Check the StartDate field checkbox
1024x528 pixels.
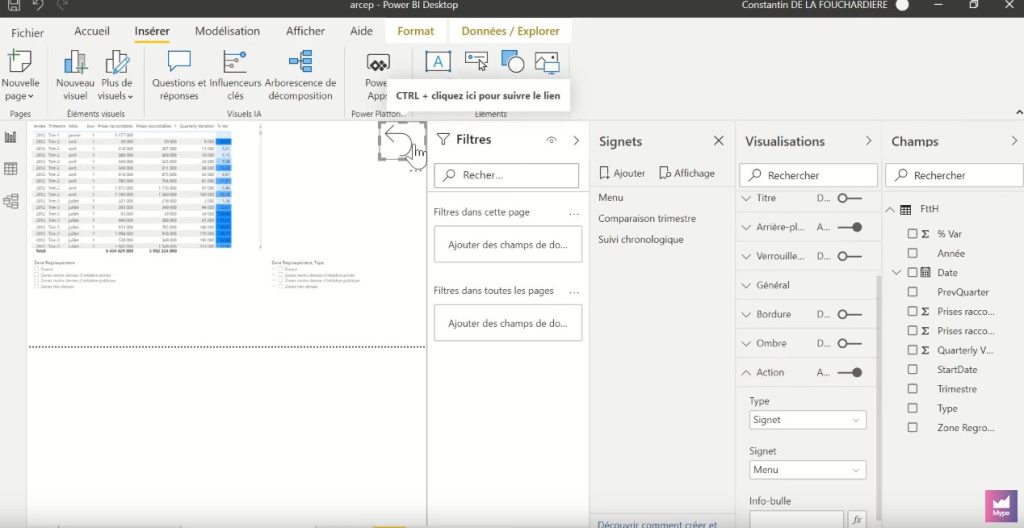(x=912, y=369)
